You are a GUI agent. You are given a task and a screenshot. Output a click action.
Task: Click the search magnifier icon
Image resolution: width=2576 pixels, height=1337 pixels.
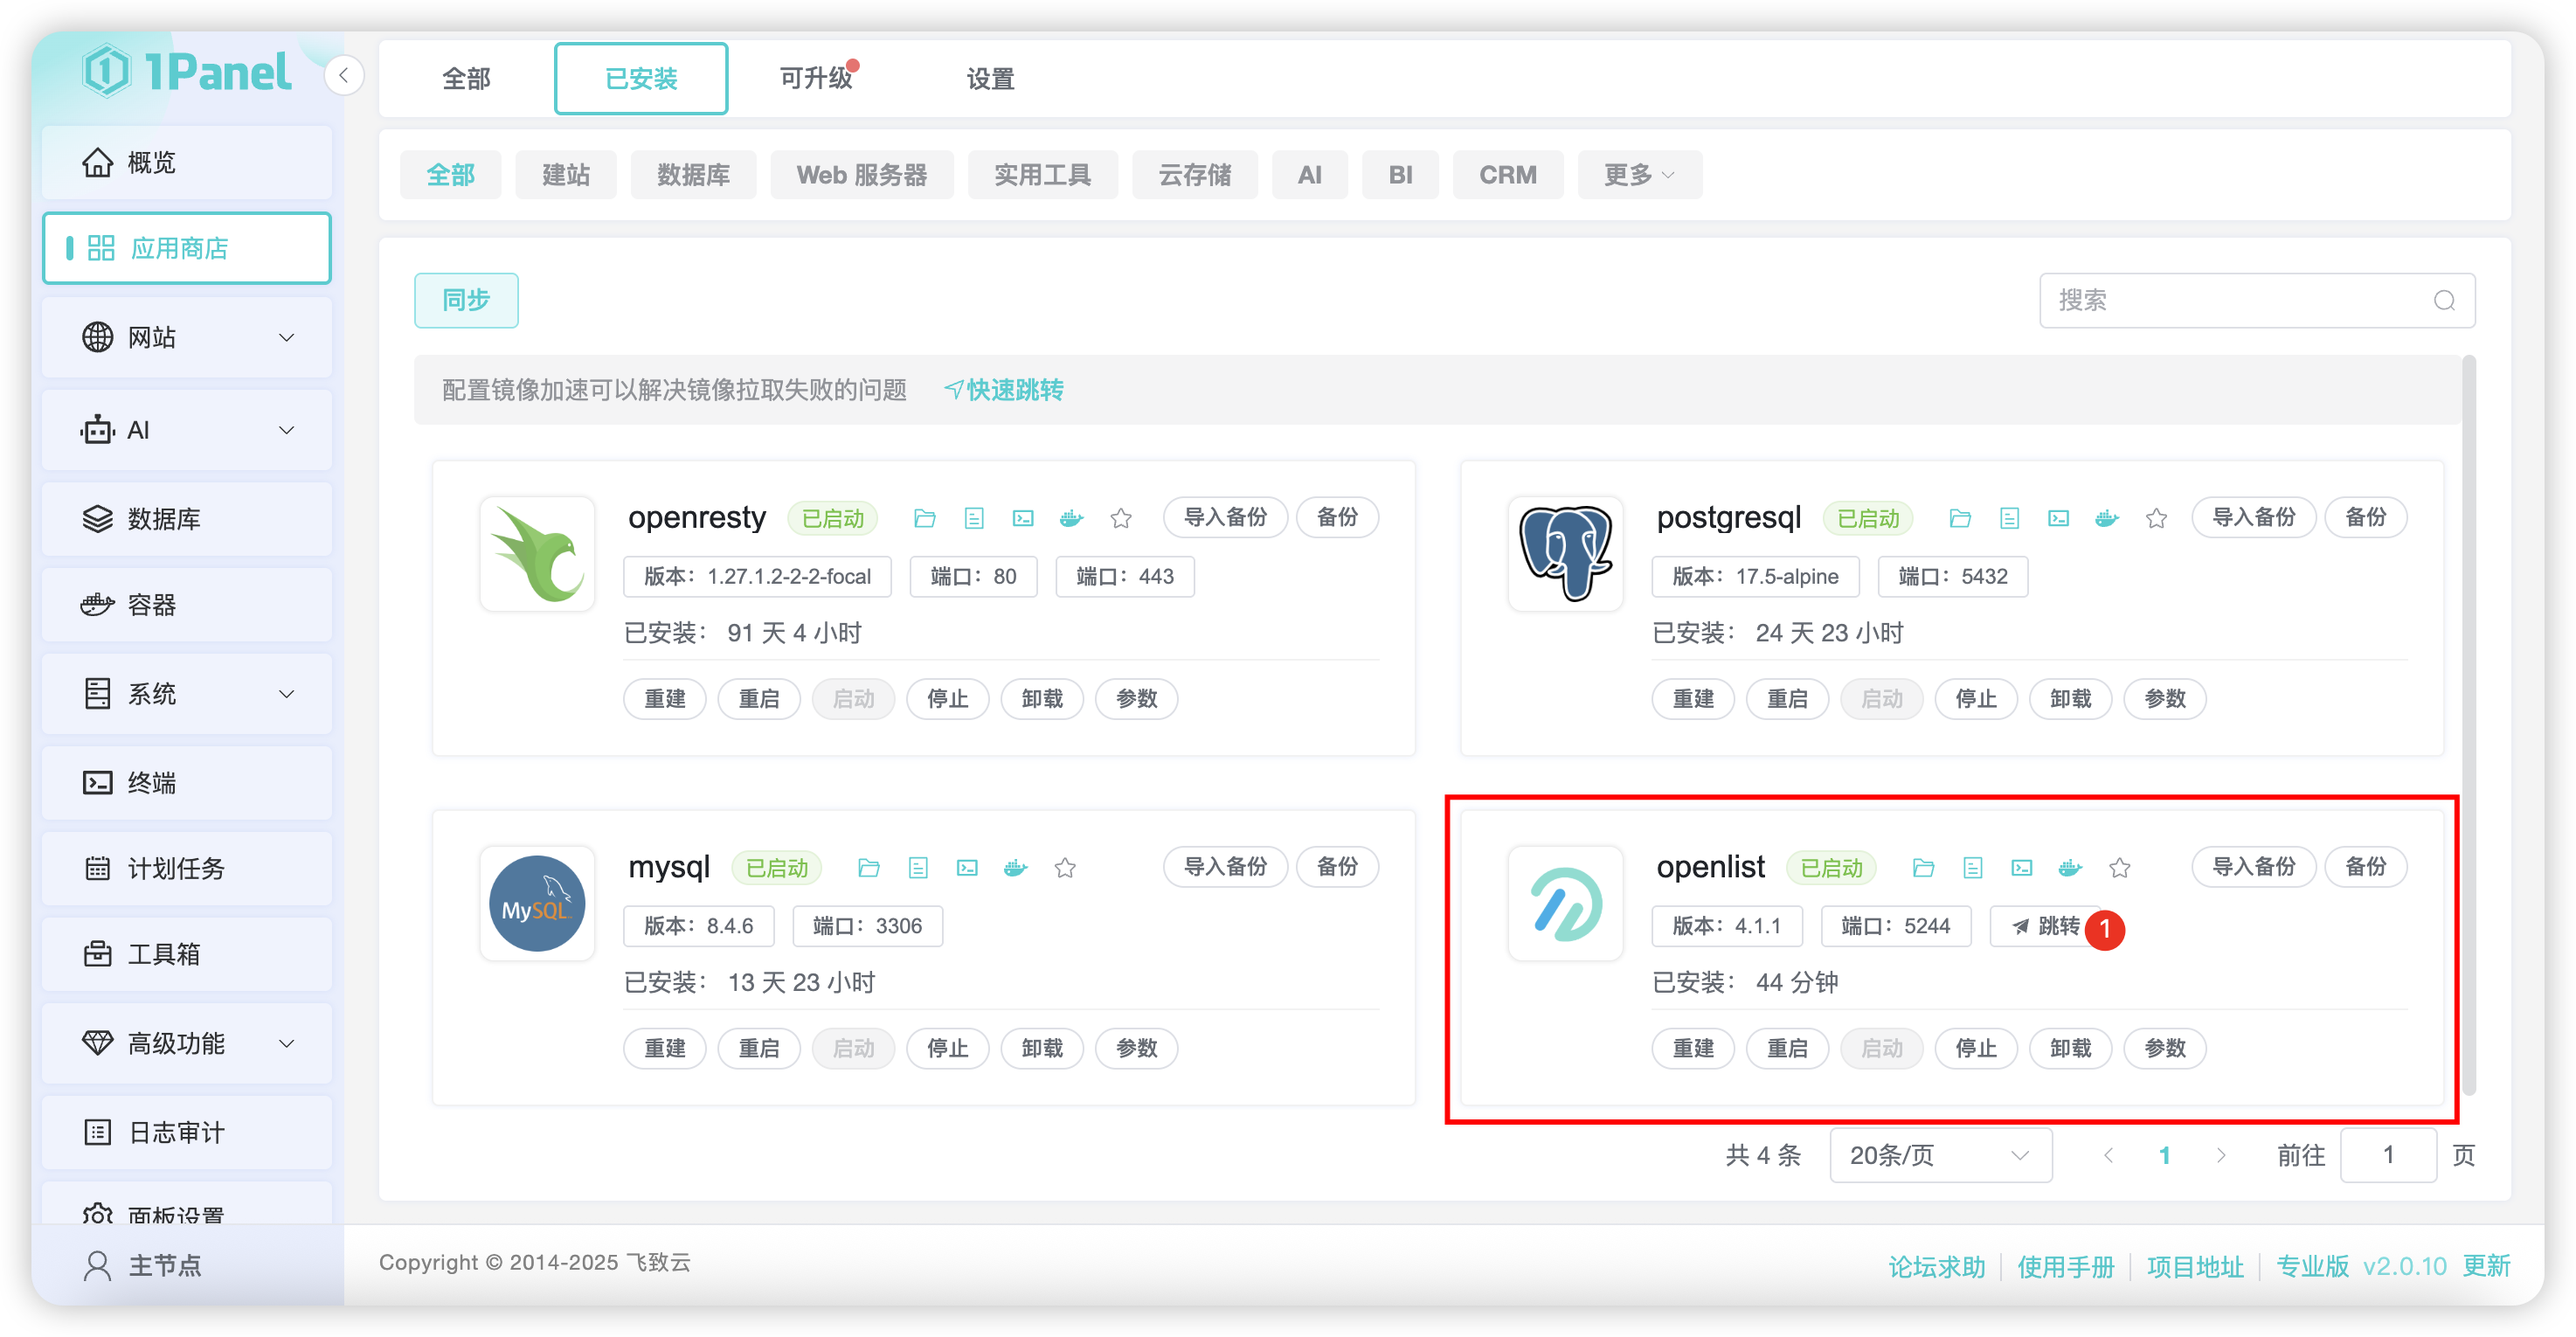tap(2444, 300)
